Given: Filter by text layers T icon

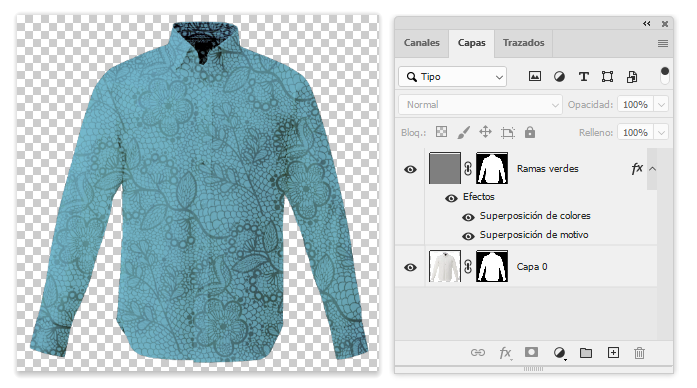Looking at the screenshot, I should (584, 77).
